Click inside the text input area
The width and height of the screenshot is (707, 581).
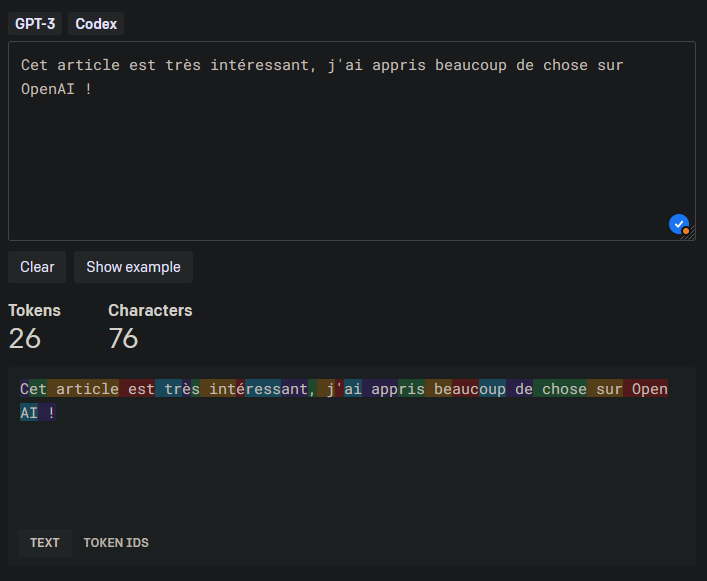[352, 141]
